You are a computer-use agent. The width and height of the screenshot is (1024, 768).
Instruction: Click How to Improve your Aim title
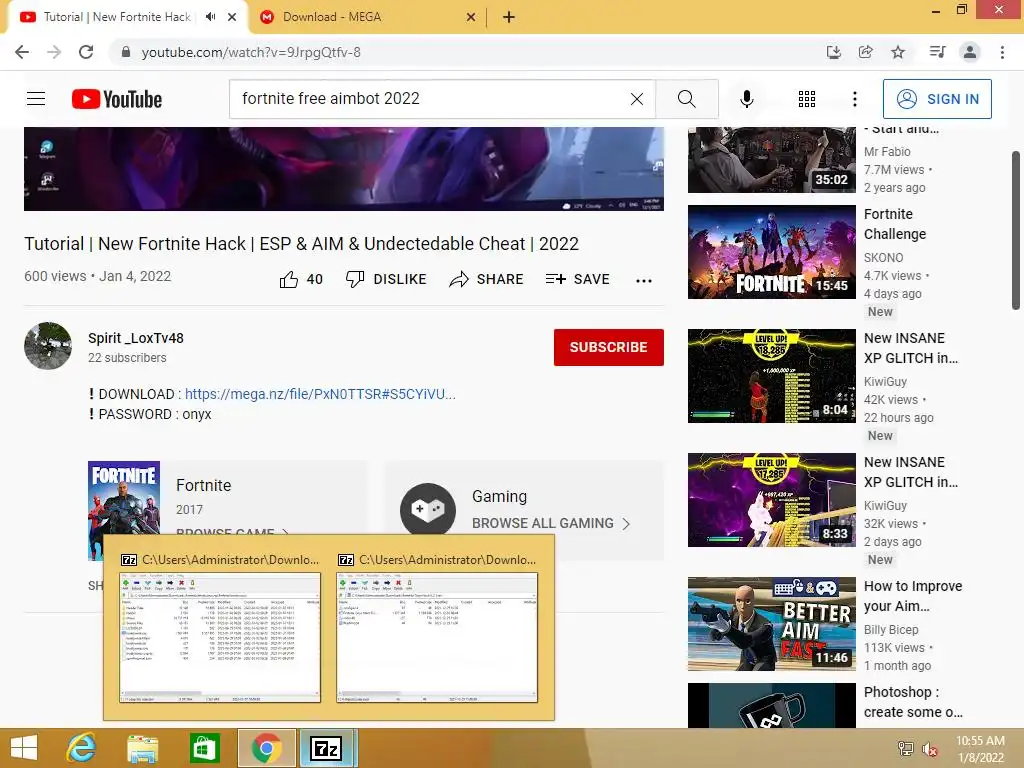click(x=913, y=596)
